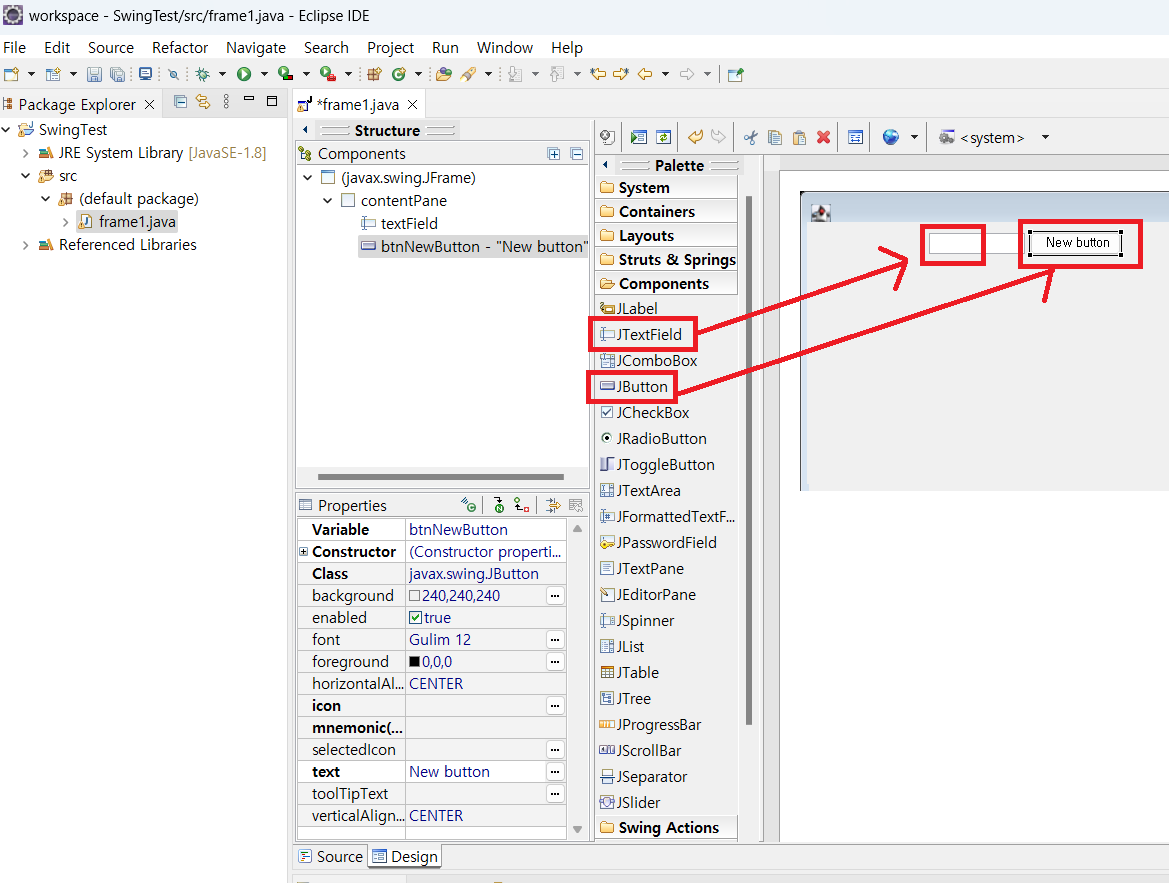
Task: Open the Navigate menu
Action: (256, 48)
